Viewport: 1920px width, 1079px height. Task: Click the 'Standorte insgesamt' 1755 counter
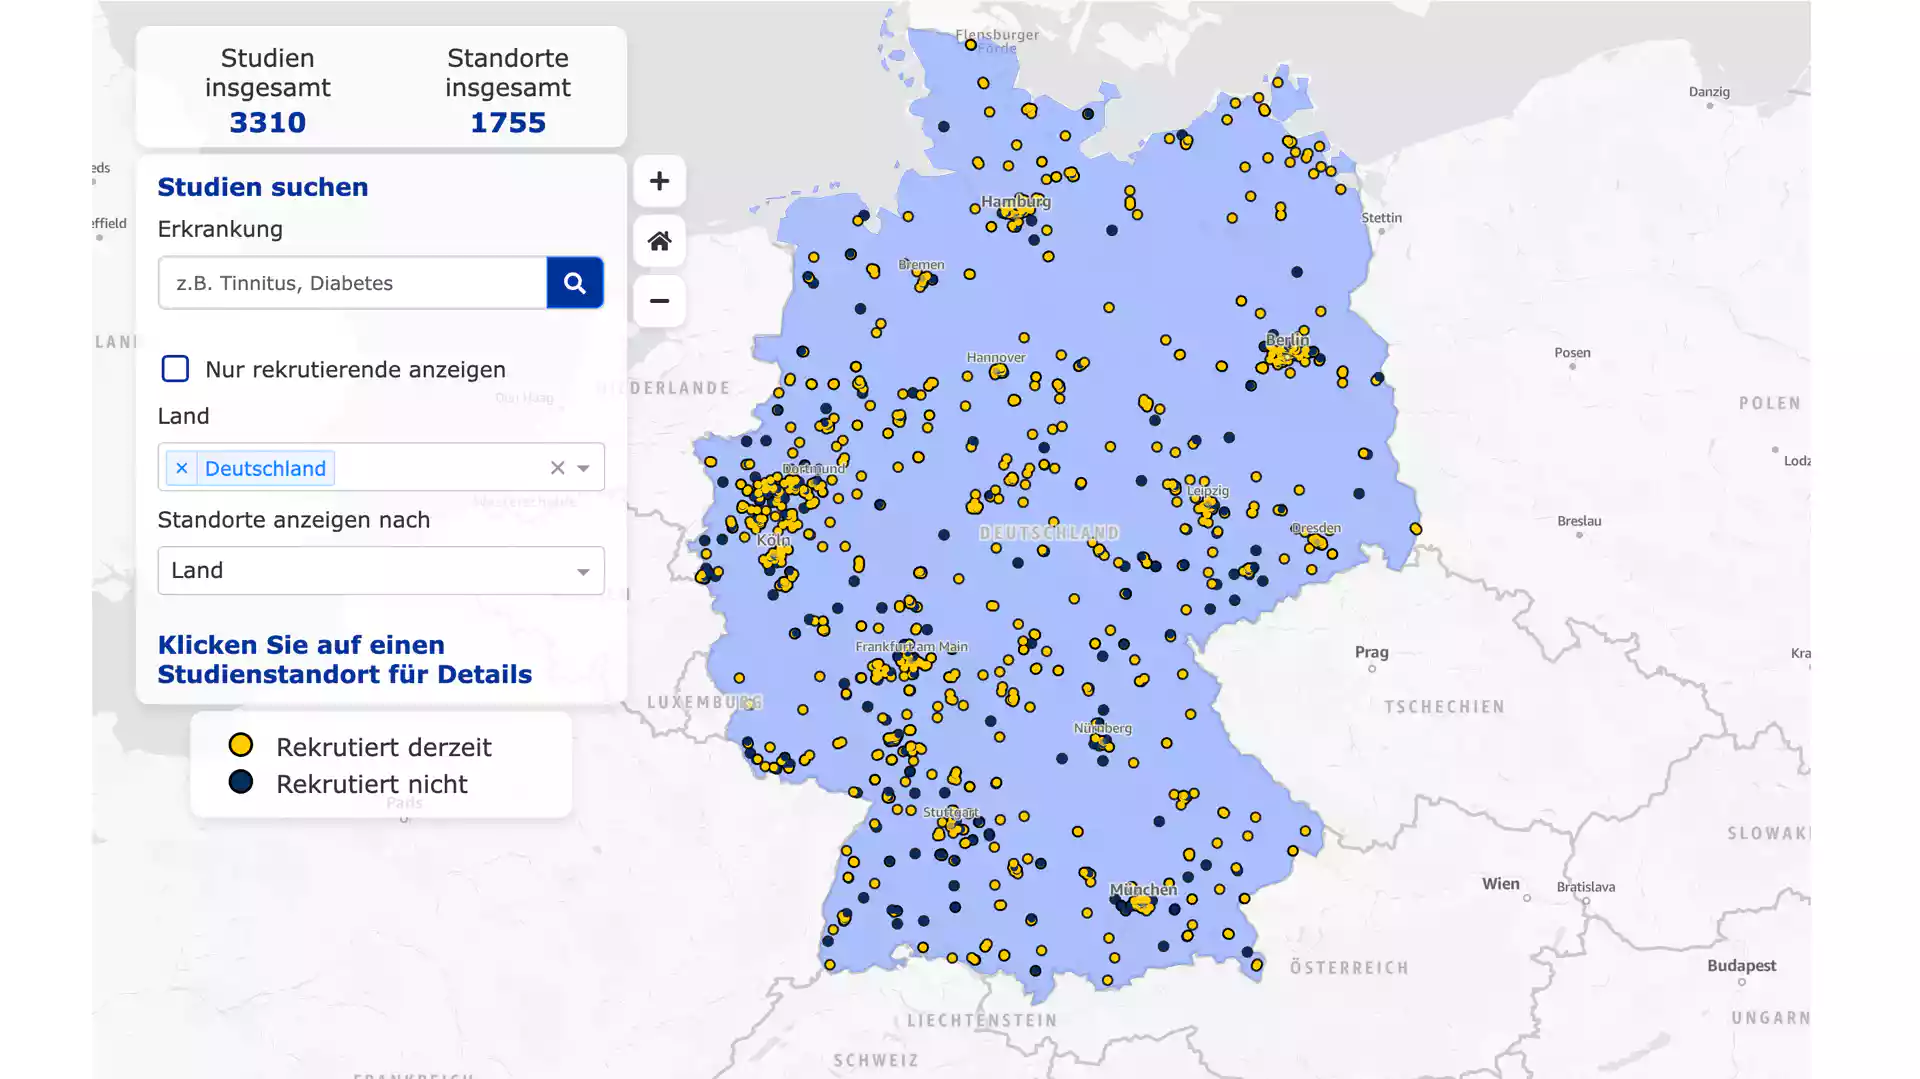tap(508, 122)
